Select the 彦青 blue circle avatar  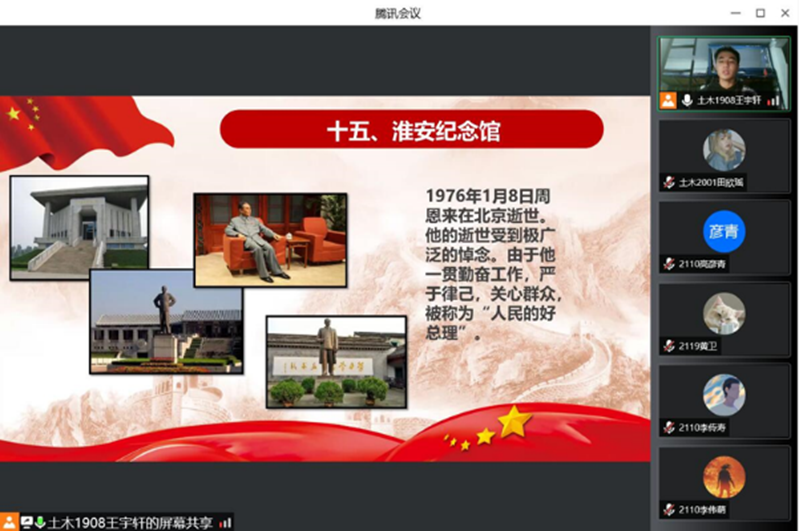click(723, 231)
